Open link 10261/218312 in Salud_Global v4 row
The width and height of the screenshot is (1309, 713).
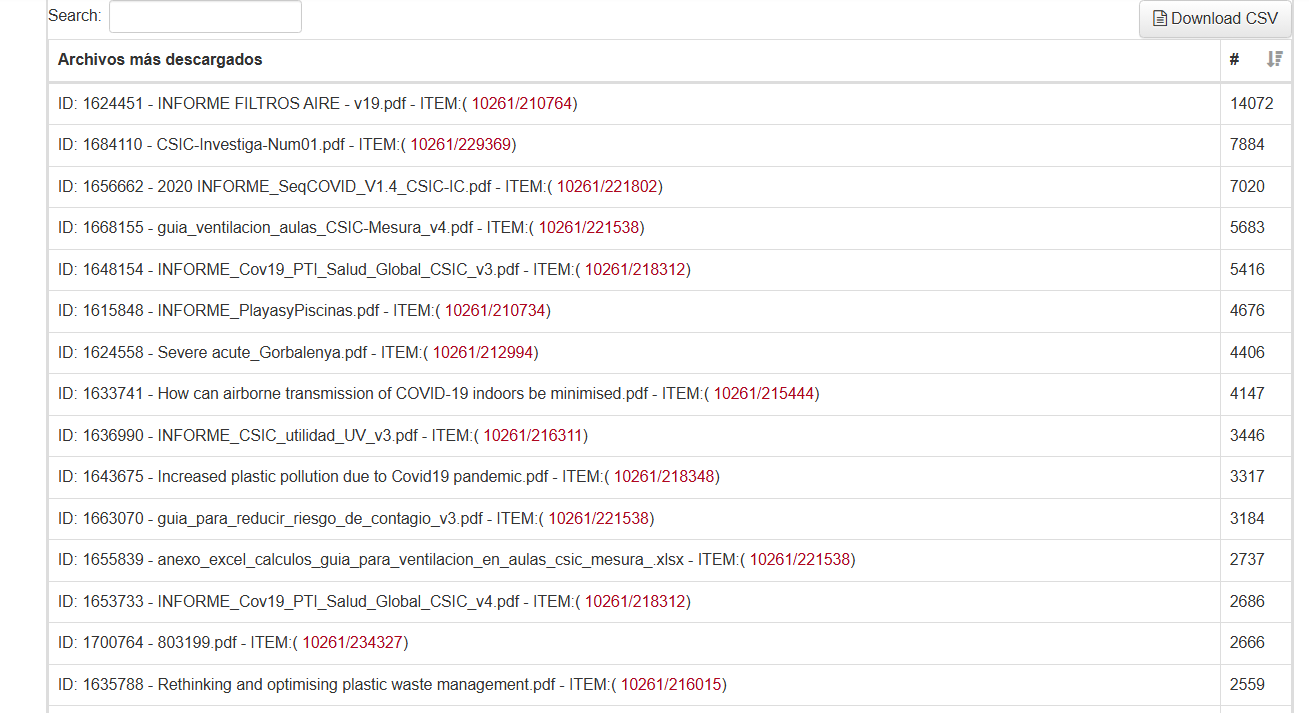click(x=634, y=602)
